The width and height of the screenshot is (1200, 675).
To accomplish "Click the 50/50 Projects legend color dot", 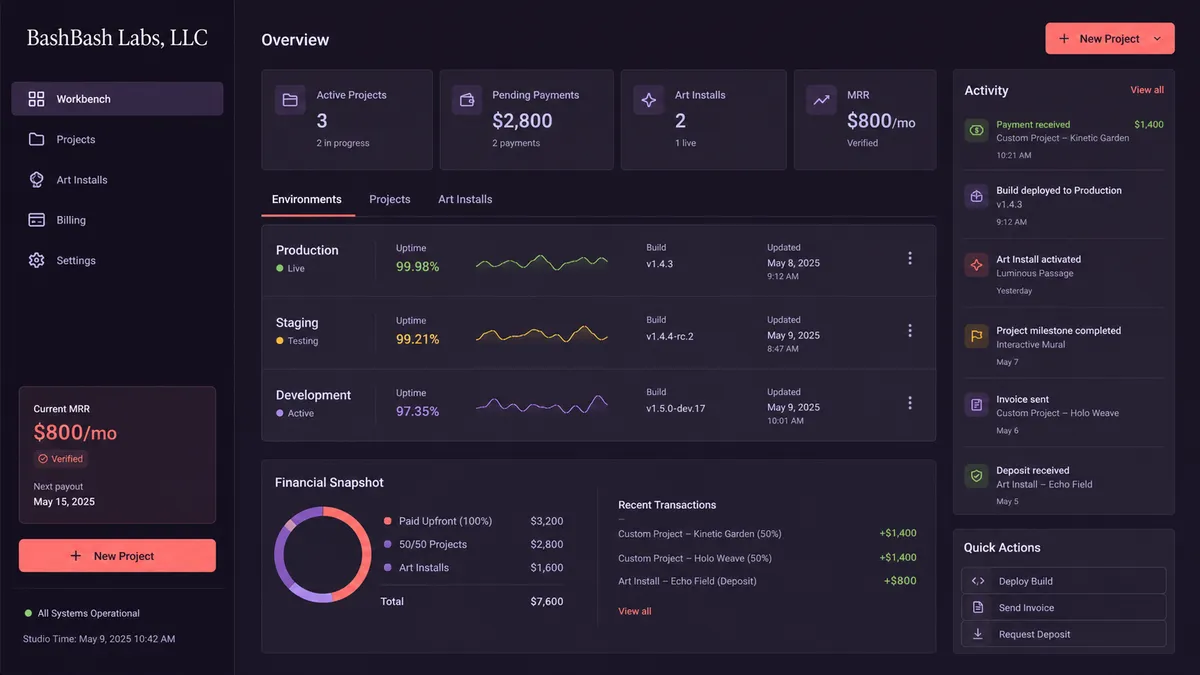I will tap(388, 544).
